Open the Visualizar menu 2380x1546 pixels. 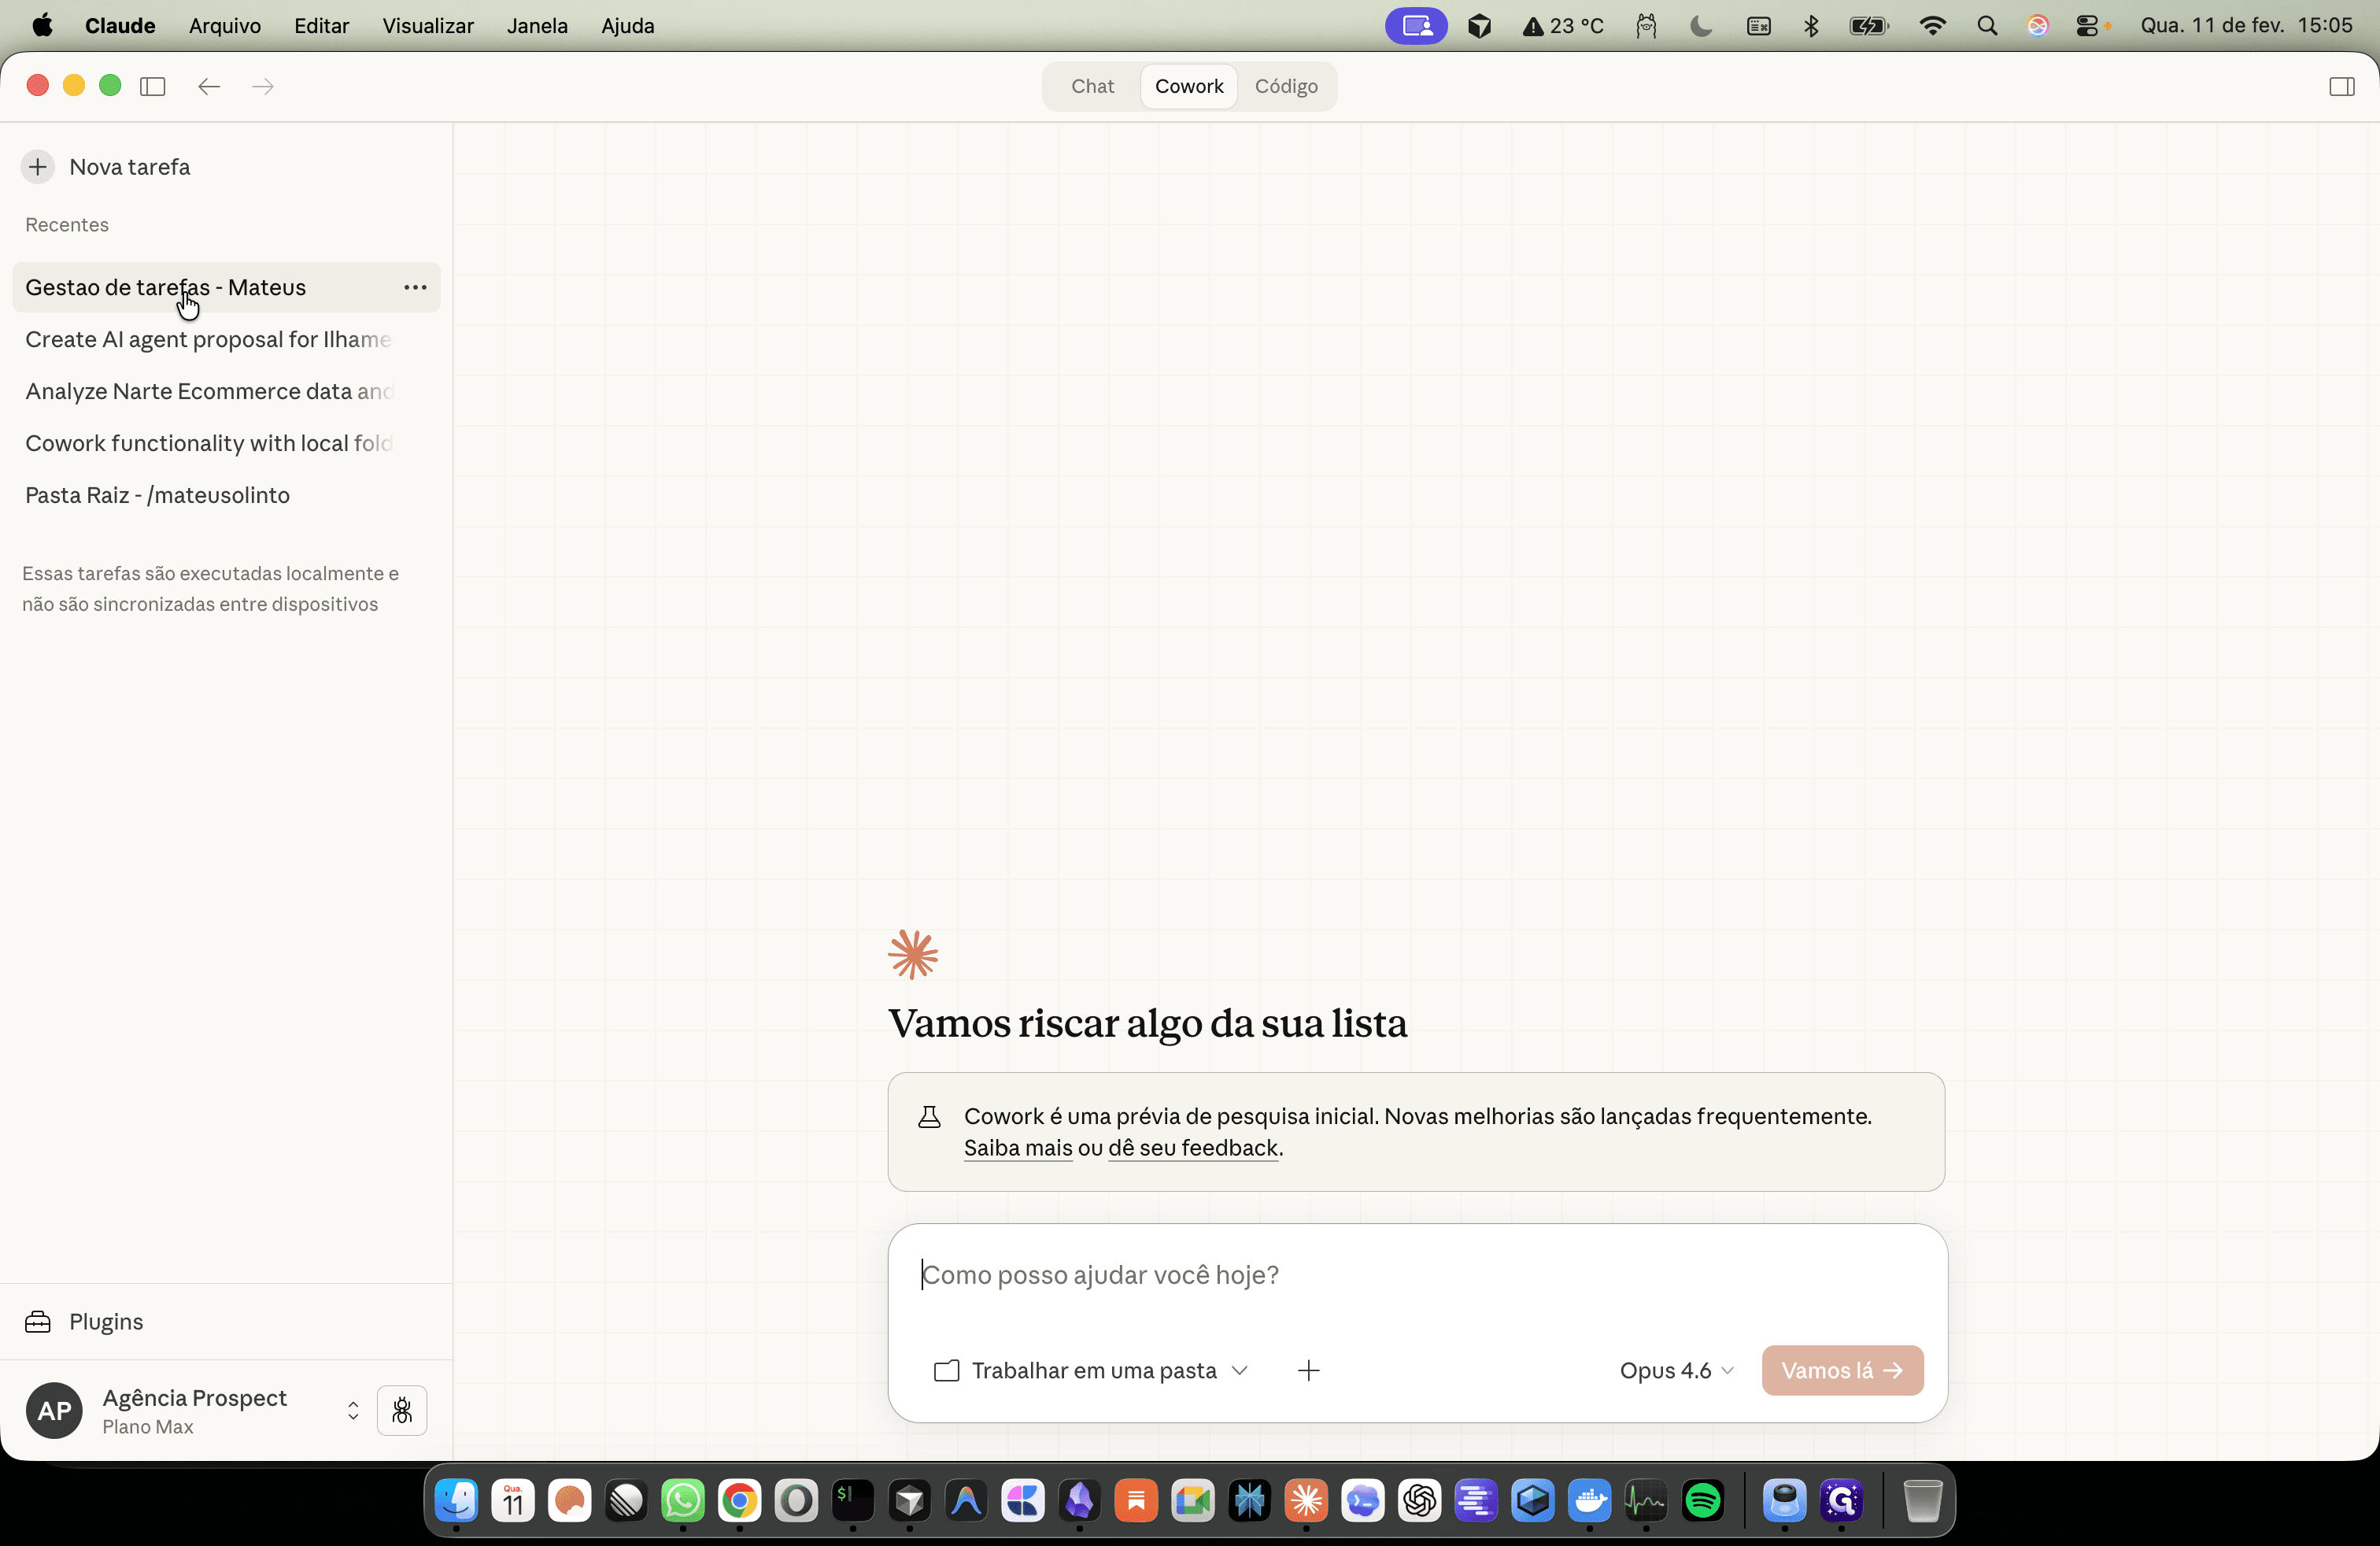tap(428, 26)
